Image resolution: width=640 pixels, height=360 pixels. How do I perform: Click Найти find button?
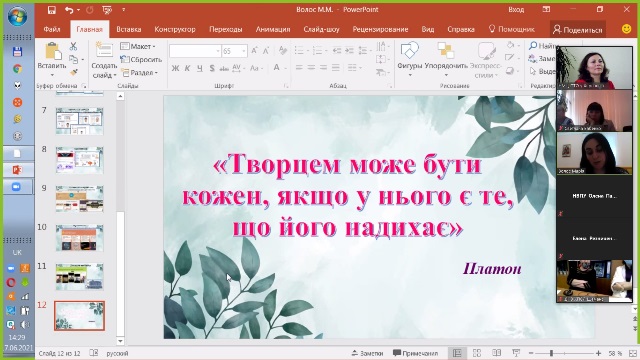tap(543, 46)
